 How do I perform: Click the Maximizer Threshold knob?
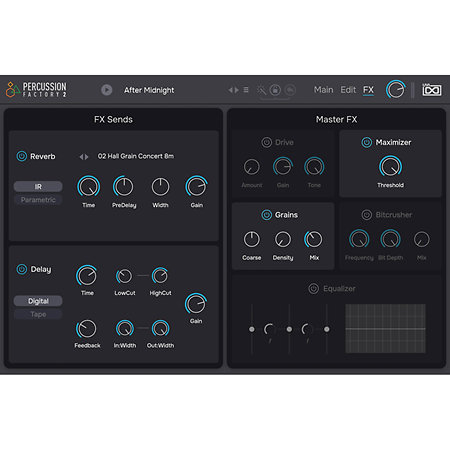point(390,166)
